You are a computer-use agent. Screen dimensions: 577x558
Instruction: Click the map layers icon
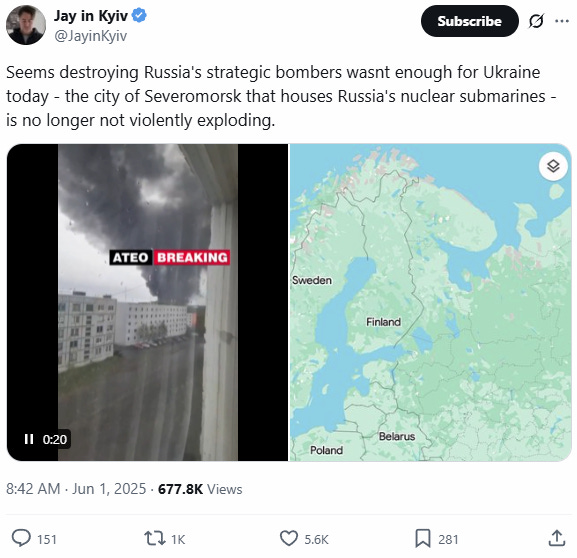pos(553,166)
